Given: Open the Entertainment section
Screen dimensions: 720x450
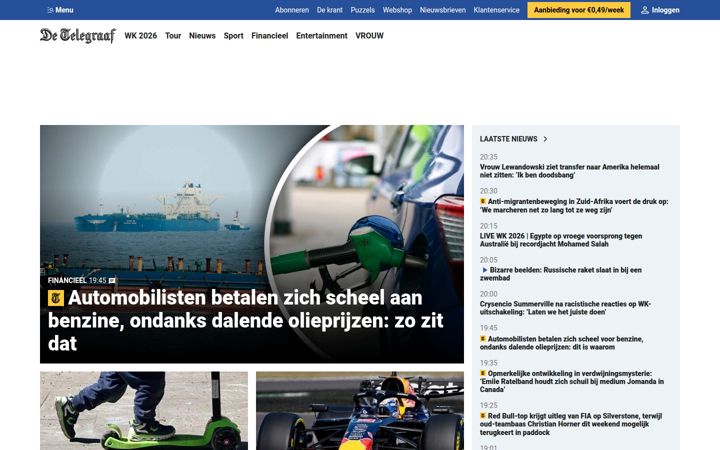Looking at the screenshot, I should 321,36.
